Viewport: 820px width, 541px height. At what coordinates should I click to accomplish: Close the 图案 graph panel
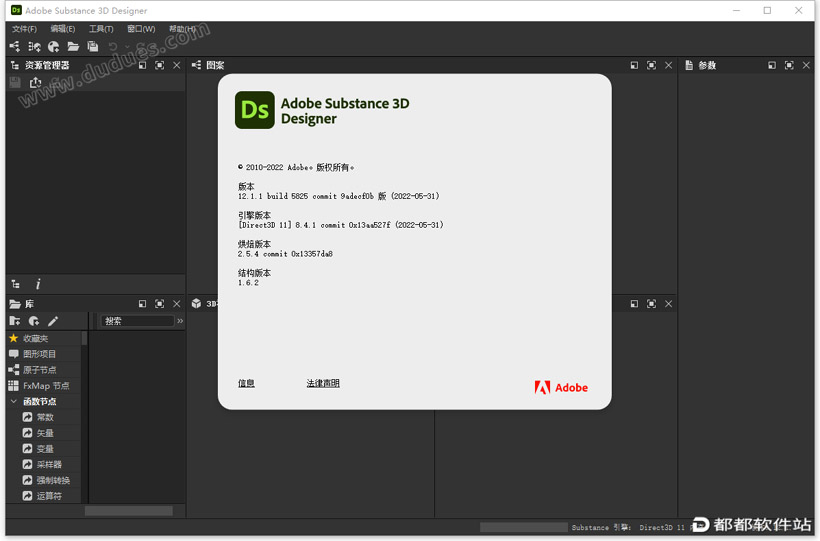[x=668, y=65]
